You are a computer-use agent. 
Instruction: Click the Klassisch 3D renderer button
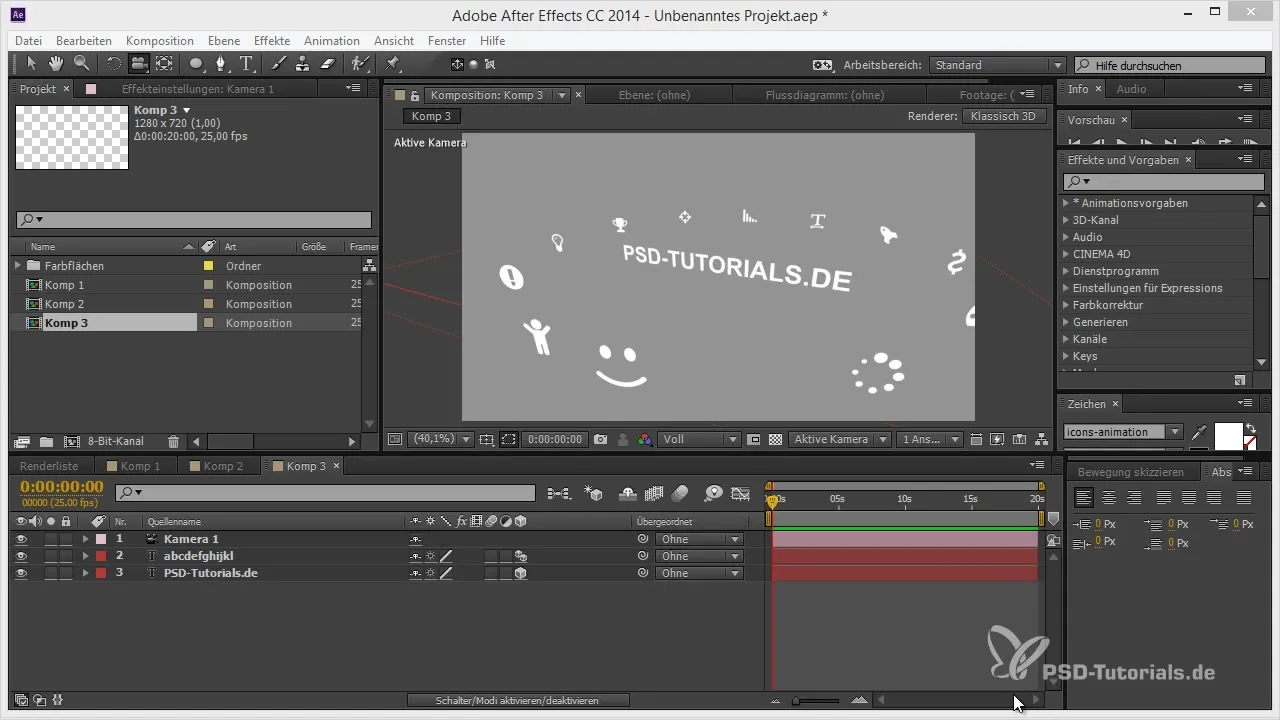pos(1005,116)
